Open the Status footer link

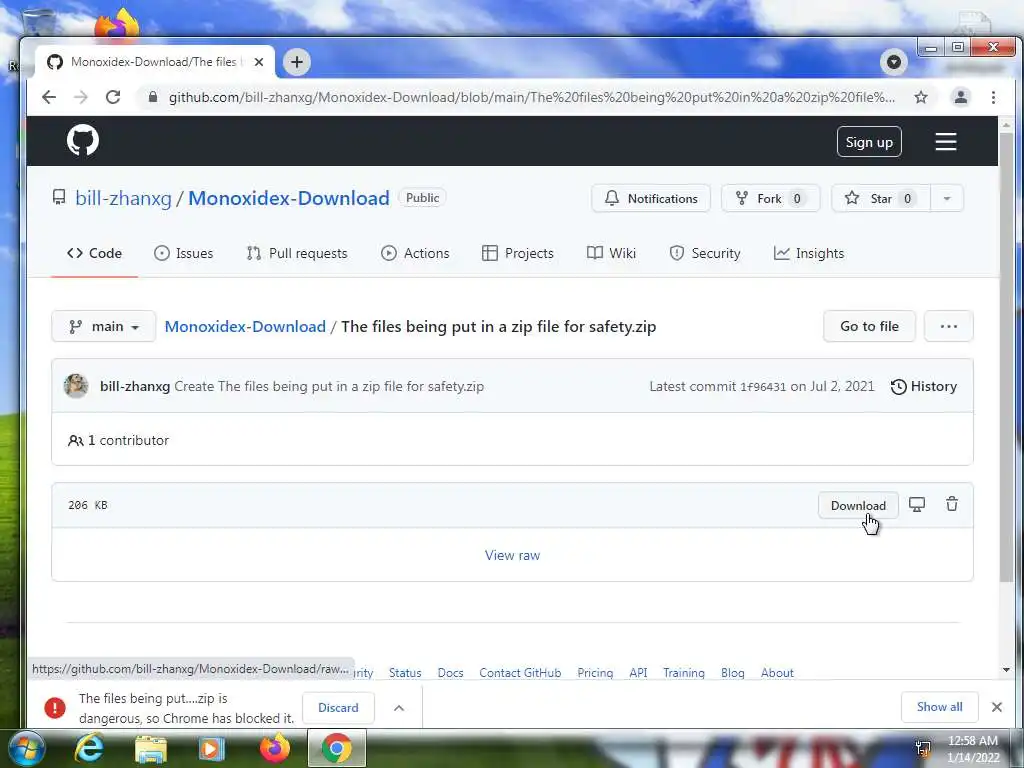click(405, 673)
